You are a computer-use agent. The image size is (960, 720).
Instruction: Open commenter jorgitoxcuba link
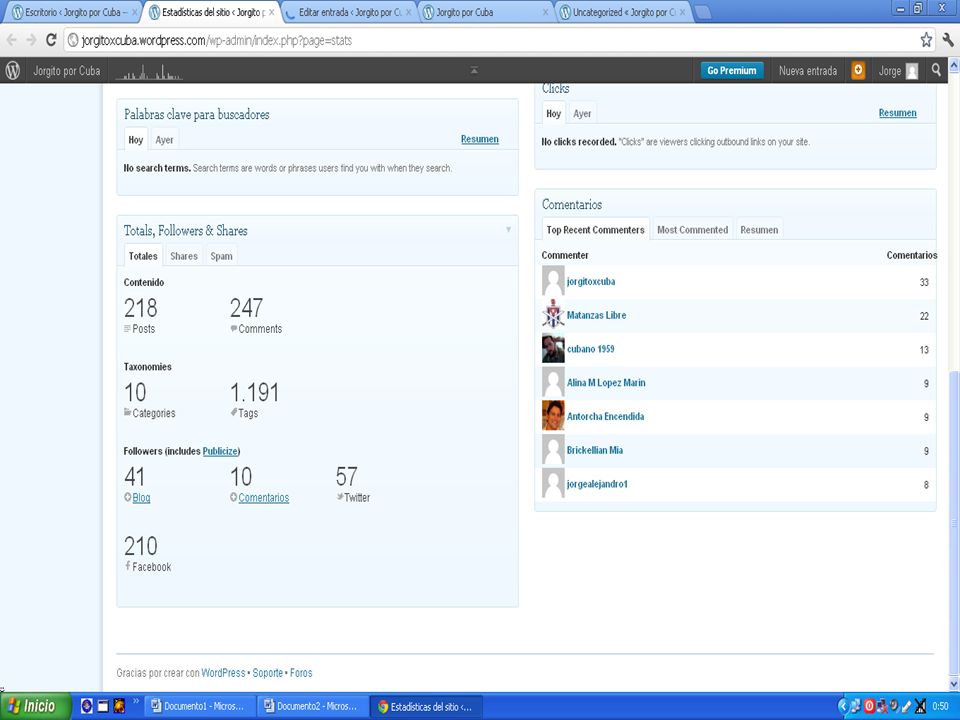pyautogui.click(x=591, y=282)
